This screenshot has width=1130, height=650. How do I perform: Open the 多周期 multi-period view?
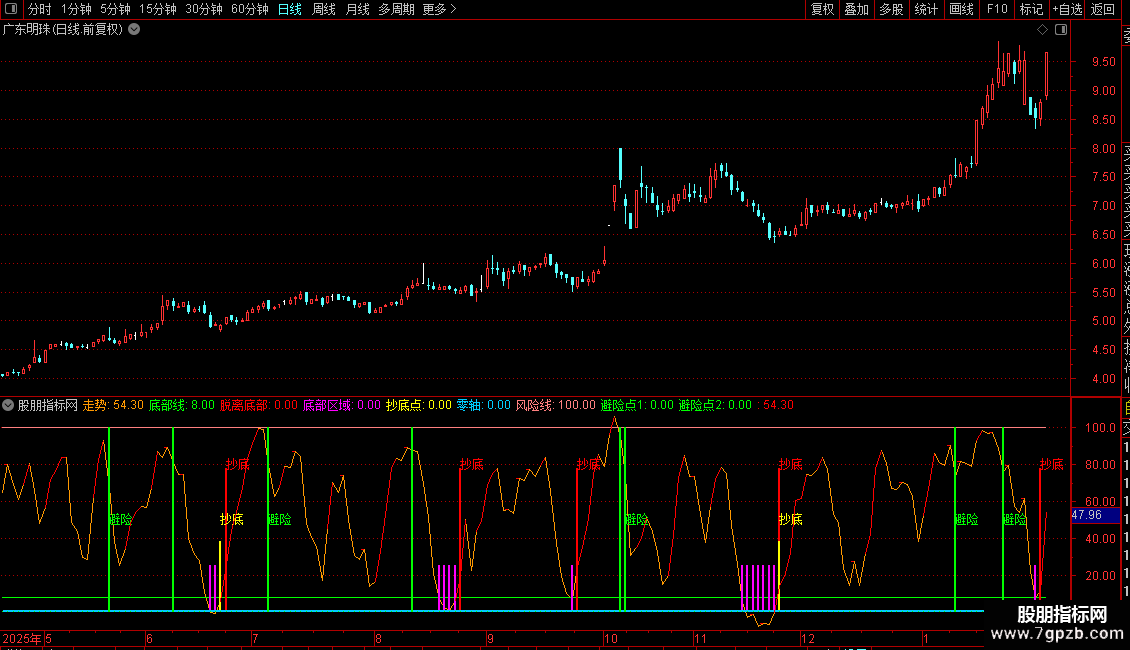[396, 9]
